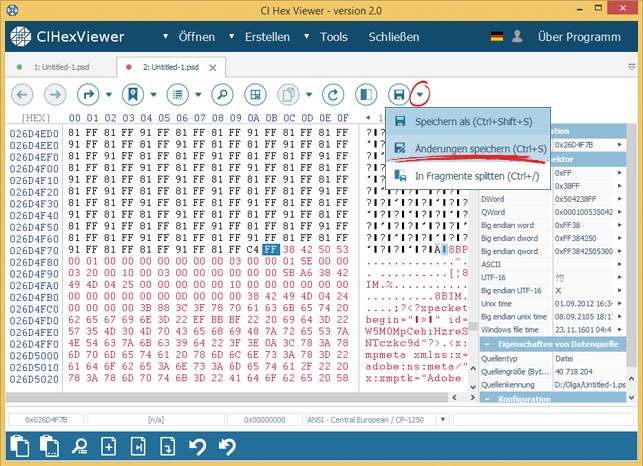Switch to tab 1: Untitled-1.psd
Image resolution: width=643 pixels, height=466 pixels.
(x=61, y=67)
